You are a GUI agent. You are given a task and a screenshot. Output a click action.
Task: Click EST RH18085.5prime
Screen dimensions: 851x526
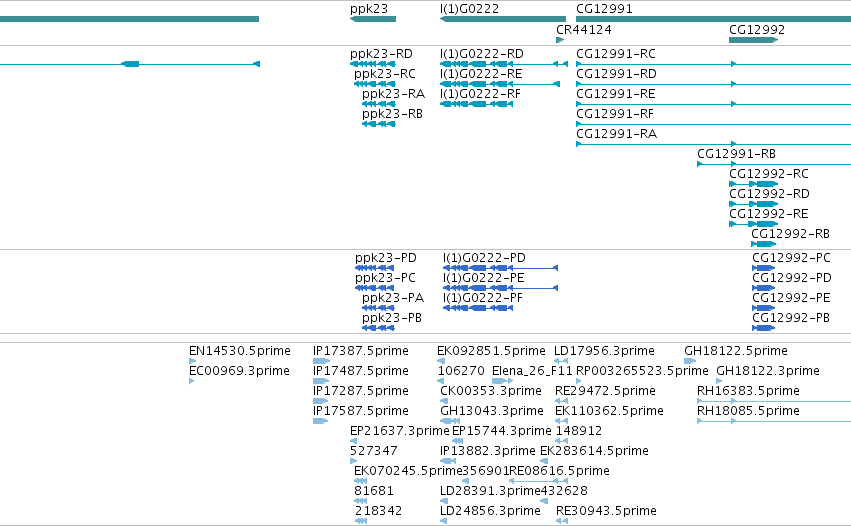tap(774, 421)
